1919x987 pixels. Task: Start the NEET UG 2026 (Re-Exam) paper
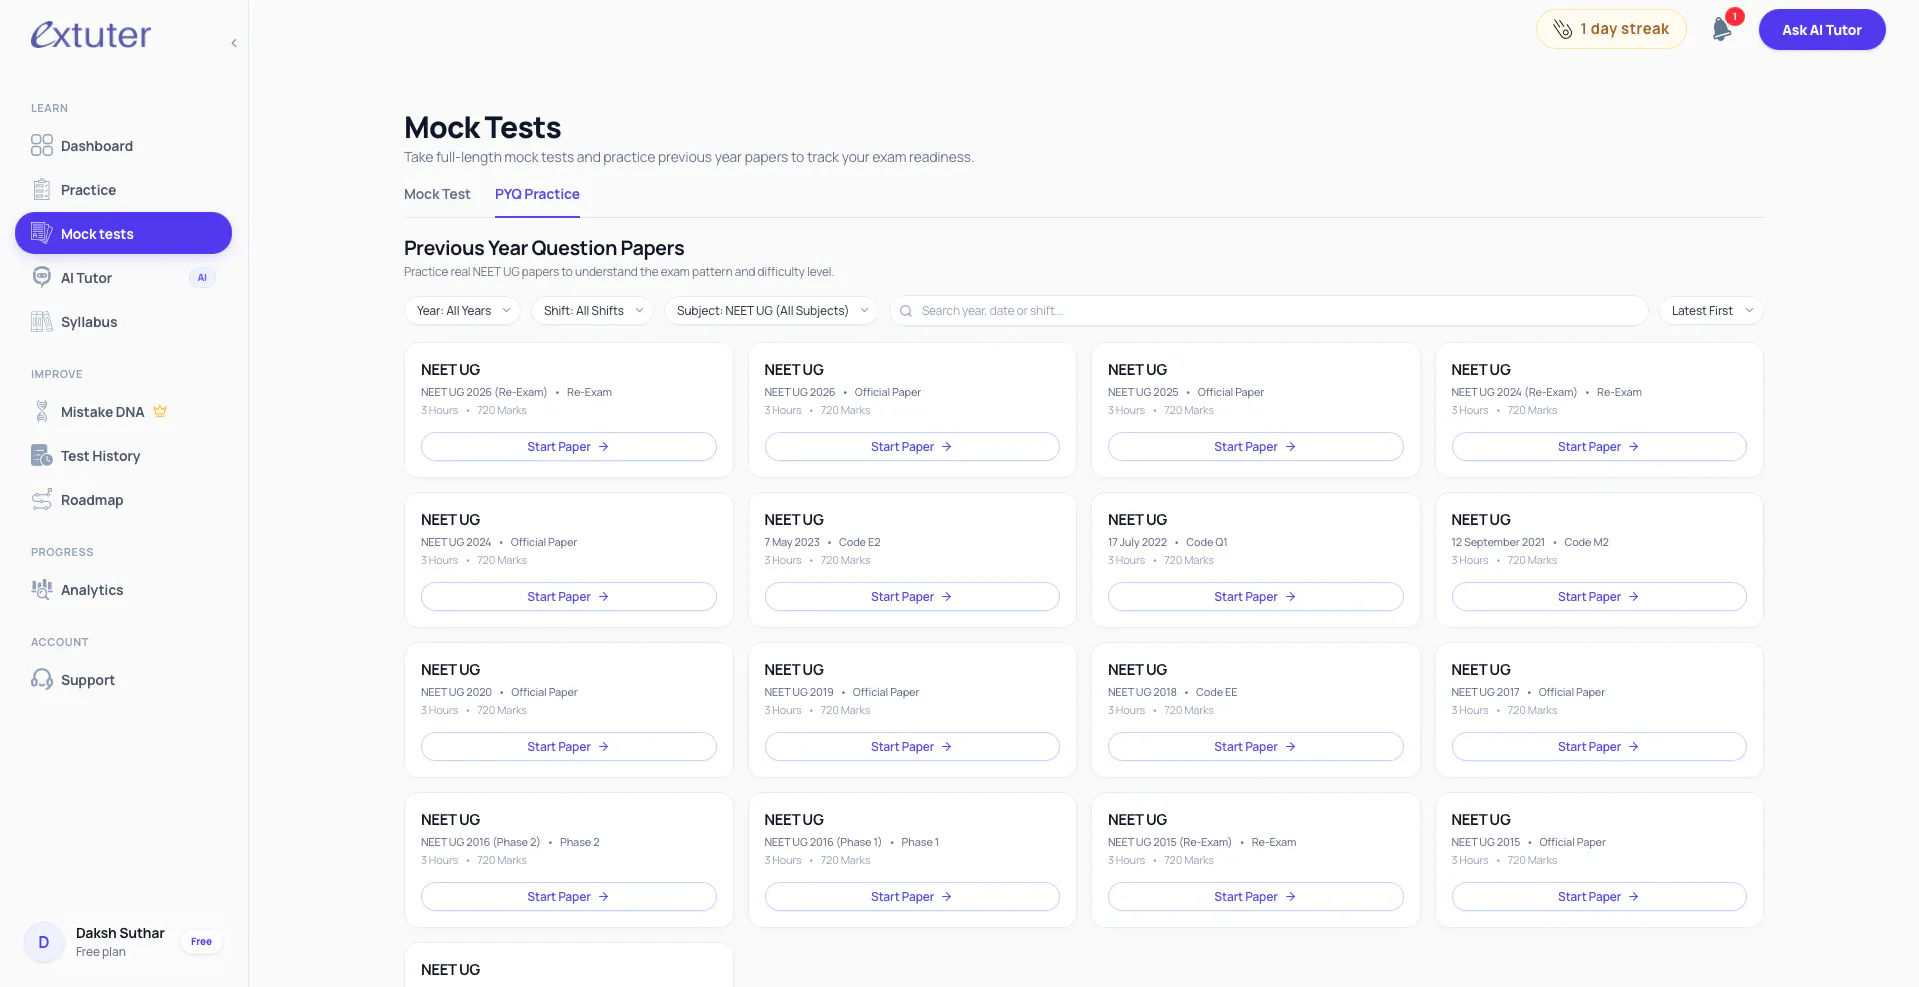point(569,447)
